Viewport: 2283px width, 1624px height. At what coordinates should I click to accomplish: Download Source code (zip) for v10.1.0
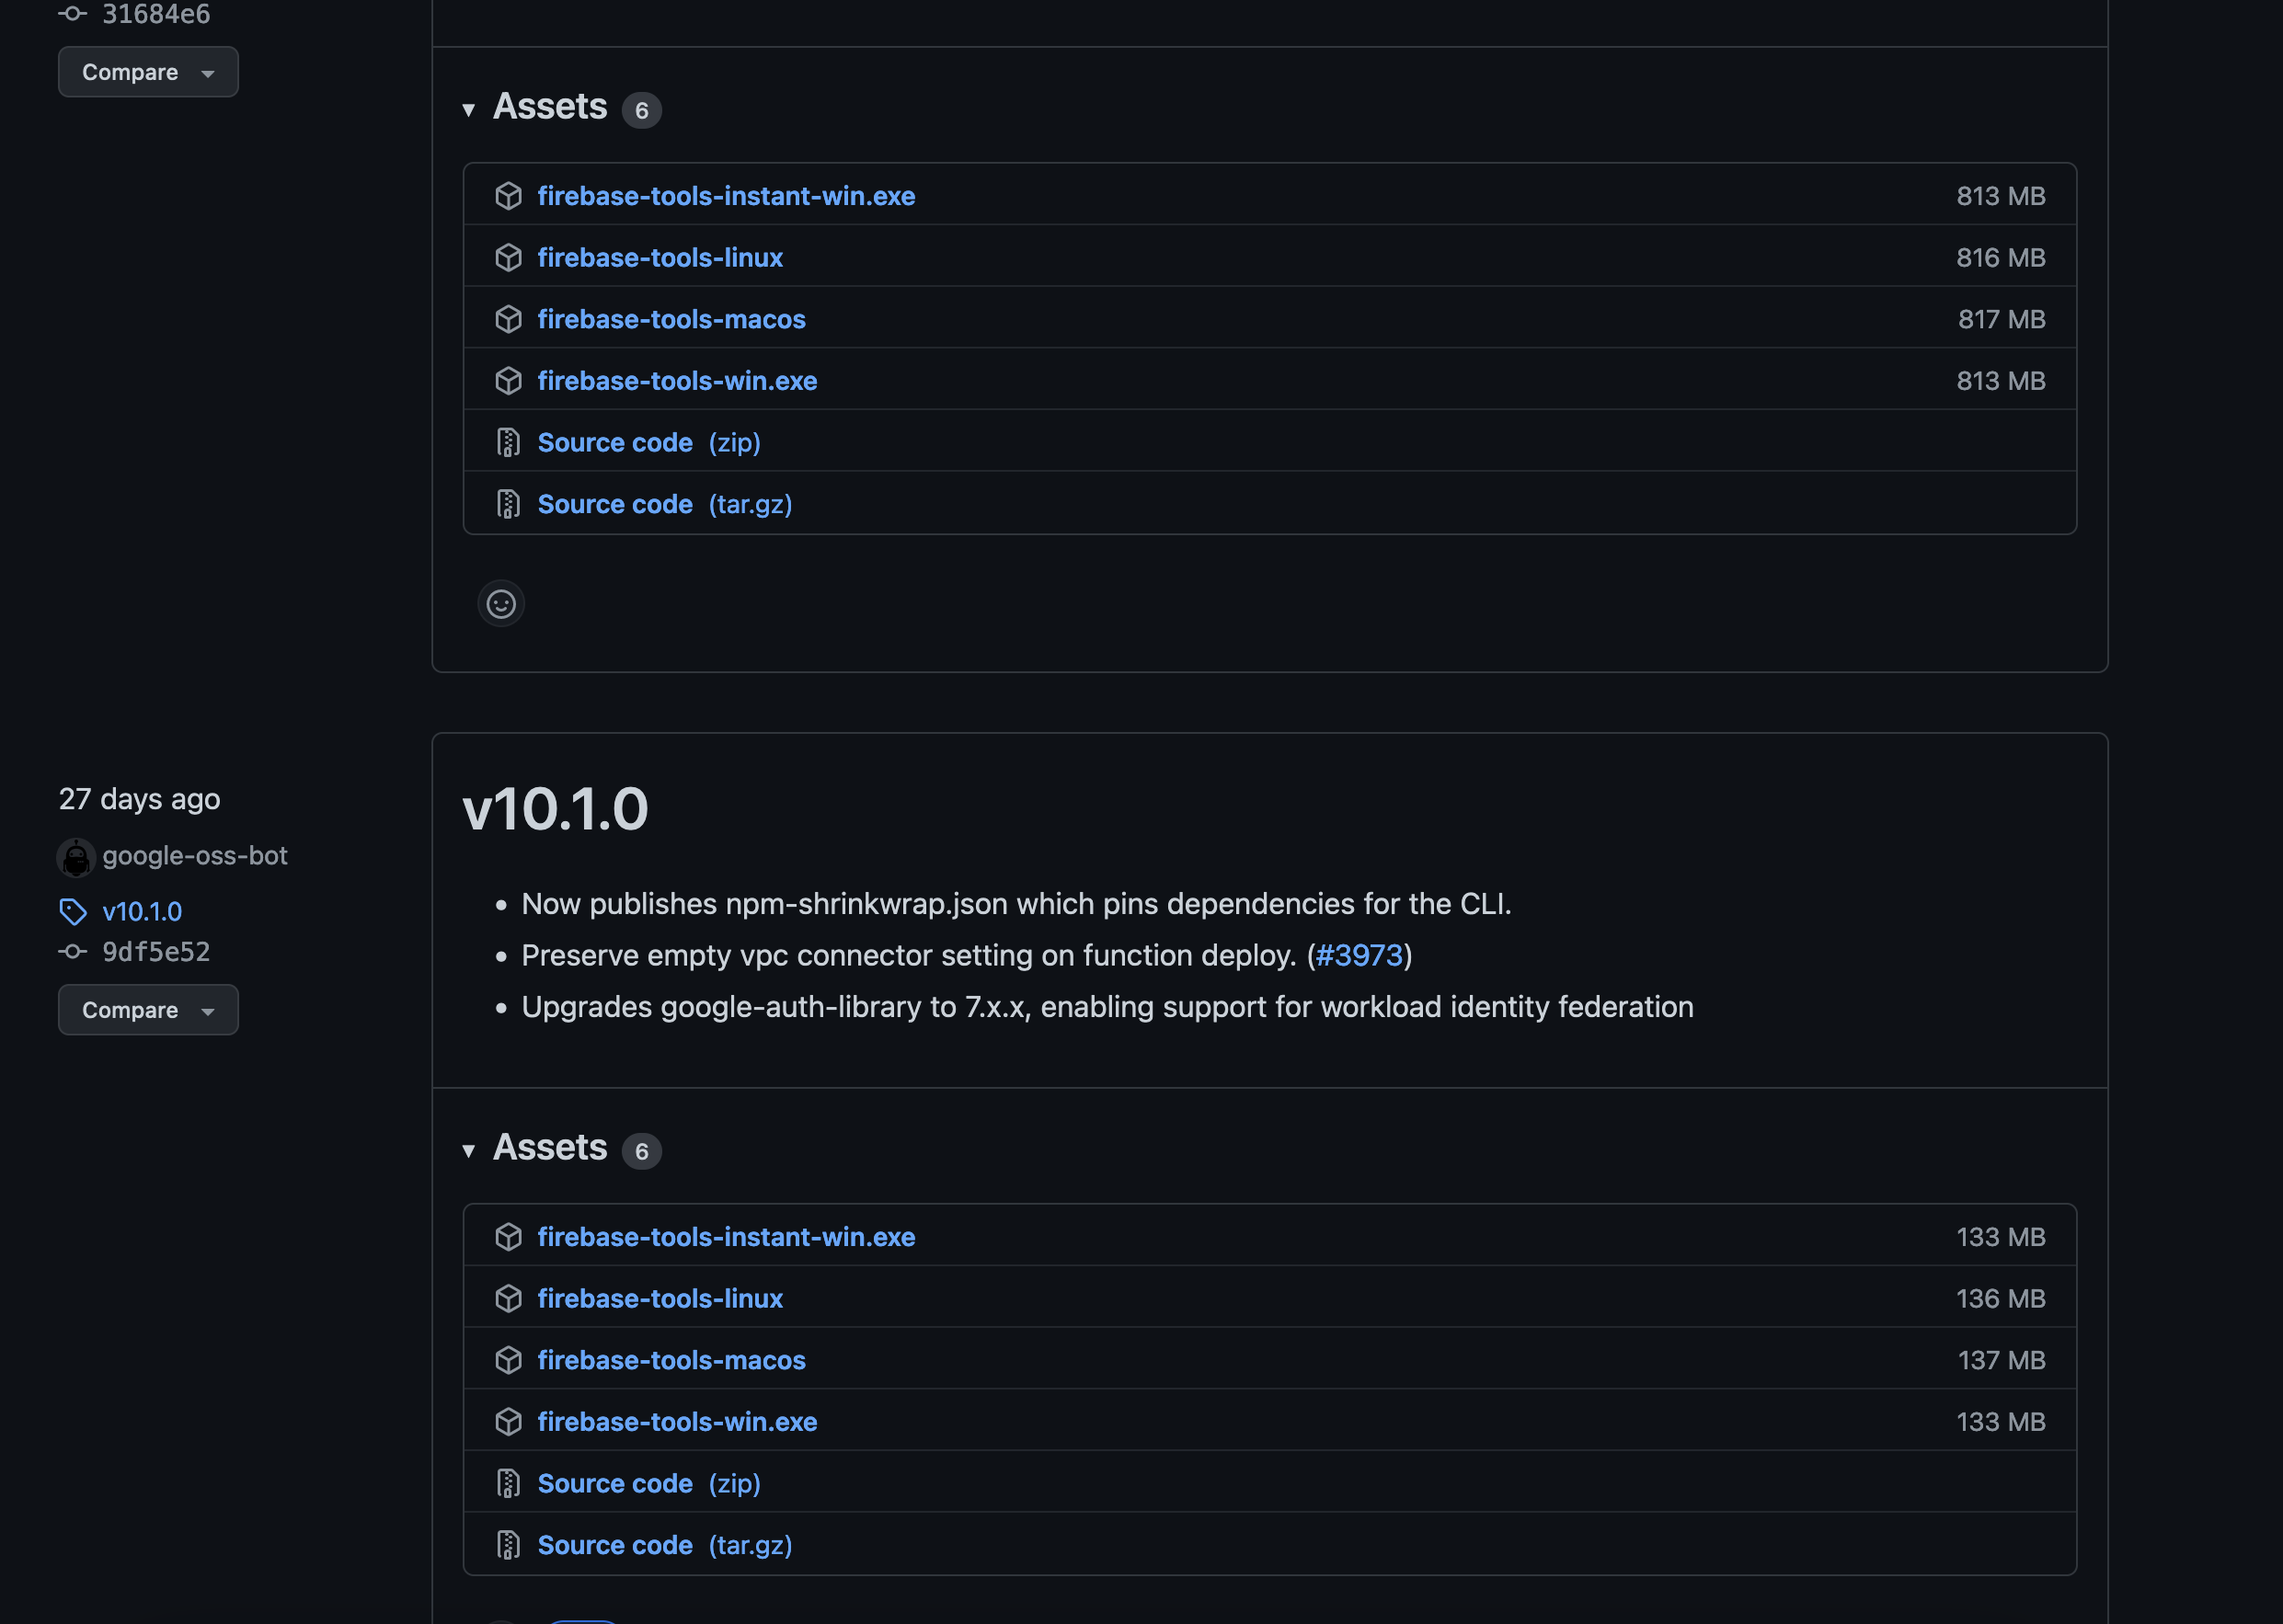click(615, 1483)
